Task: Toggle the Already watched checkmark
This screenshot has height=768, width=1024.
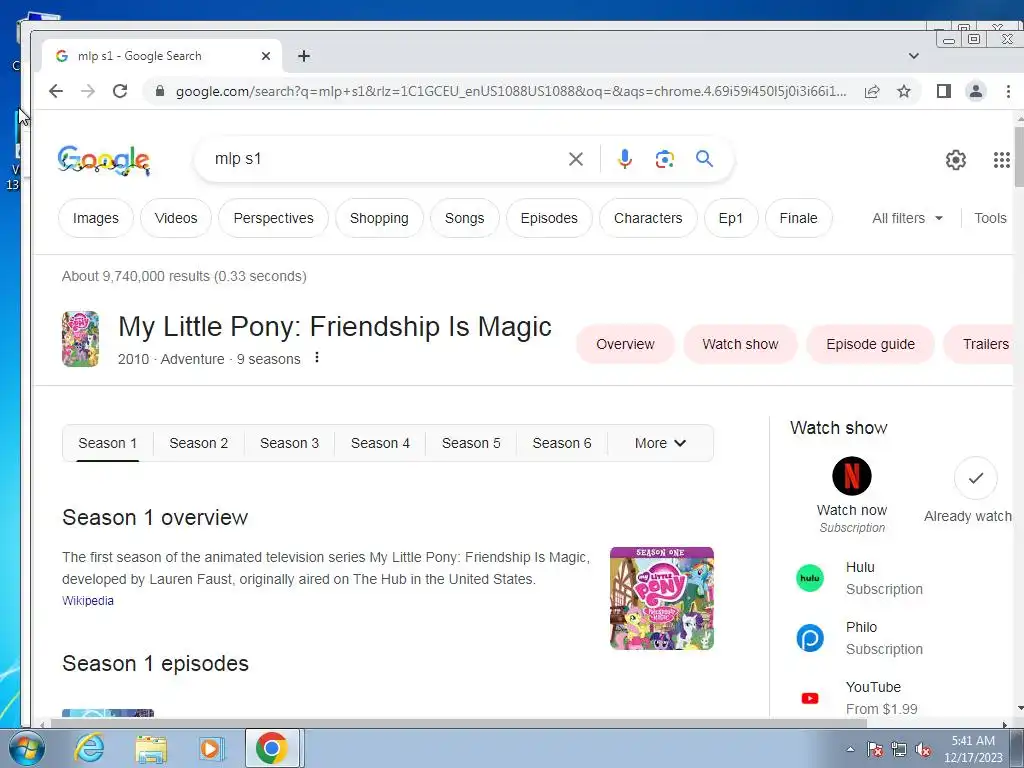Action: pyautogui.click(x=975, y=478)
